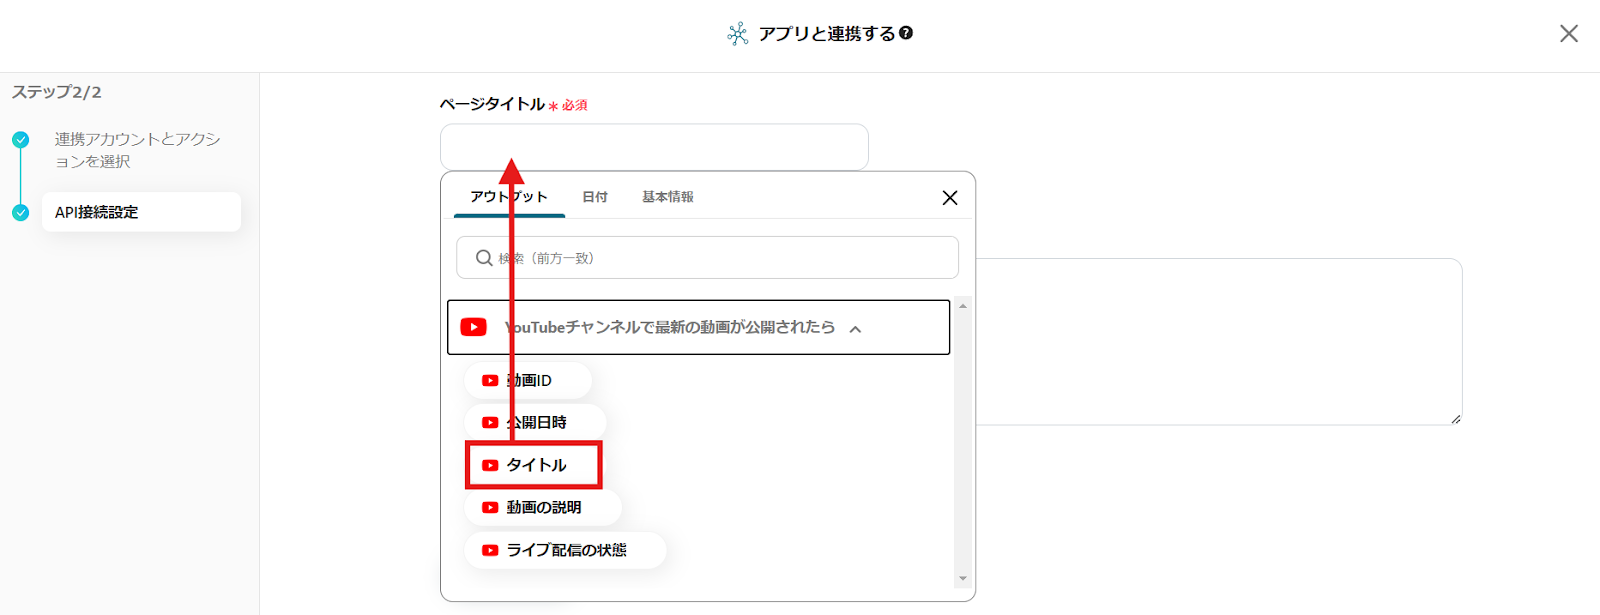Select the 動画ID output chip
The width and height of the screenshot is (1600, 615).
[528, 380]
